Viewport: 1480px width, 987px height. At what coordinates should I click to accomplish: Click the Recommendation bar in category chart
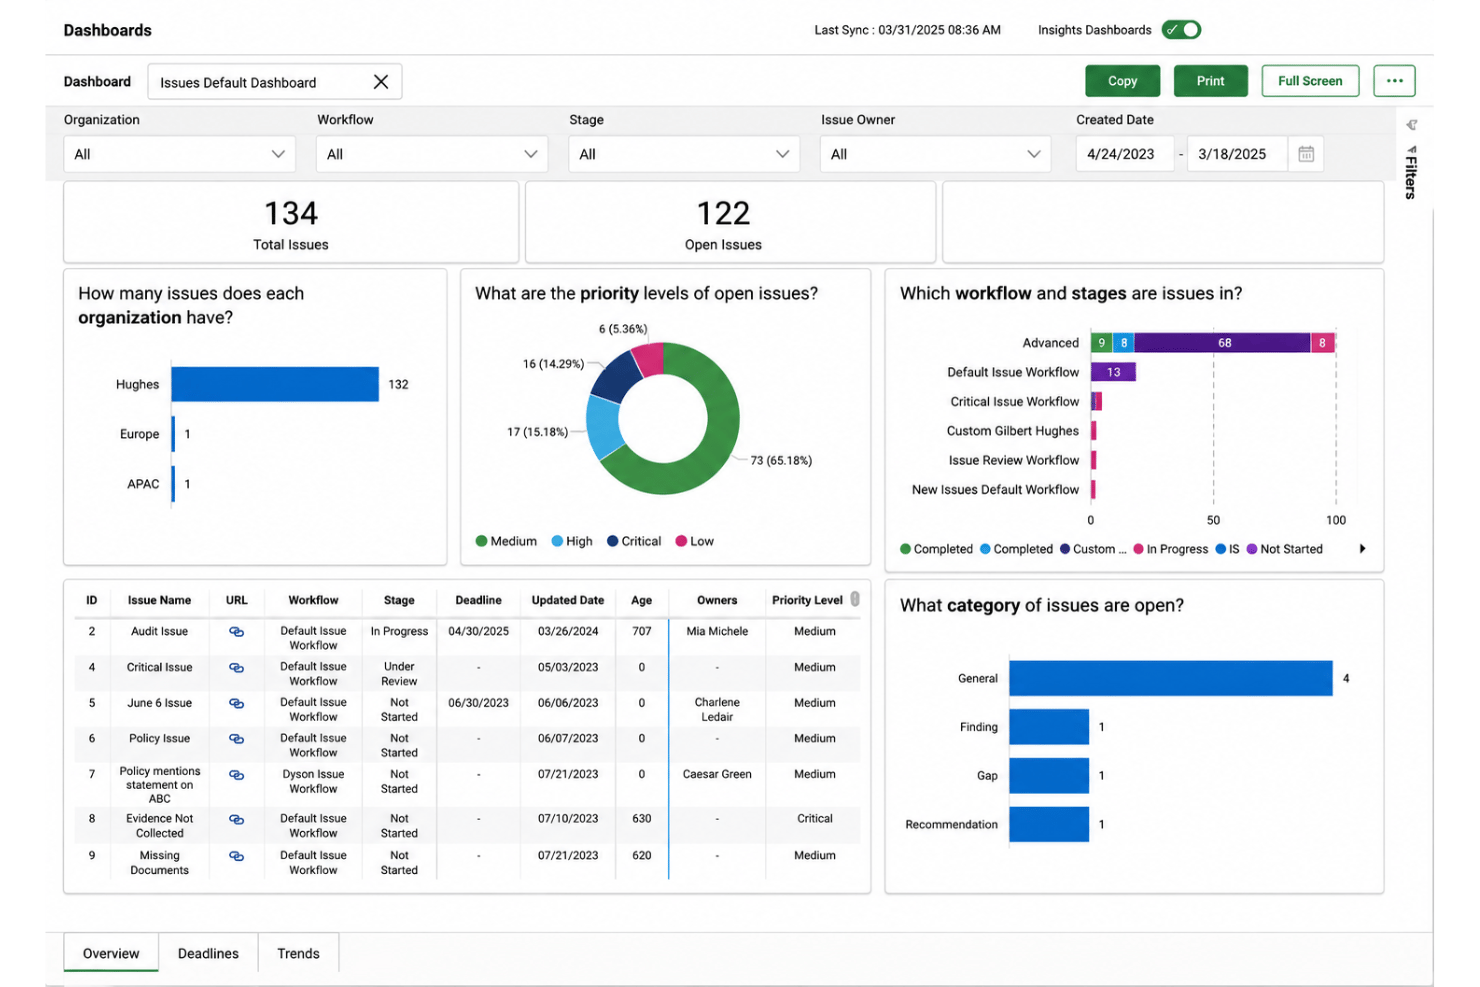point(1049,824)
